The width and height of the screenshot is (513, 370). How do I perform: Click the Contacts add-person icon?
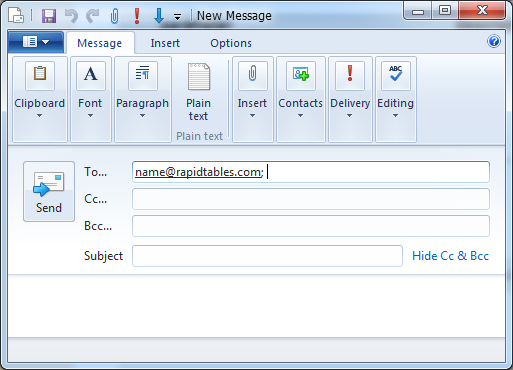coord(301,76)
